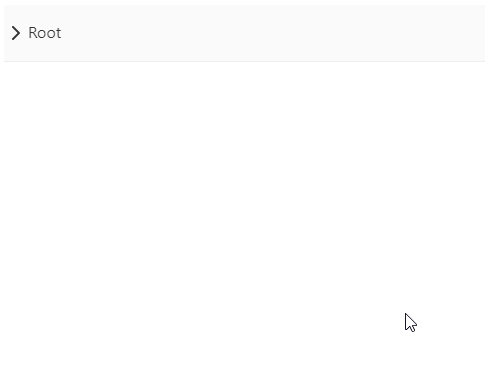The image size is (490, 381).
Task: Expand the Root tree node
Action: [16, 33]
